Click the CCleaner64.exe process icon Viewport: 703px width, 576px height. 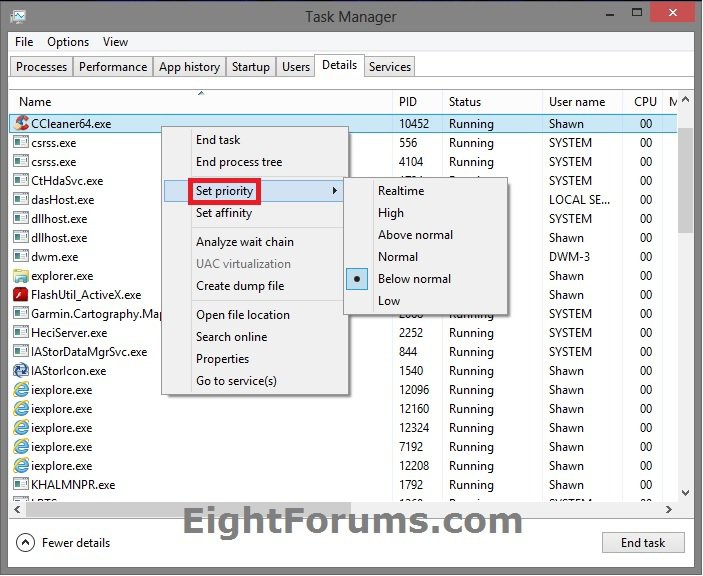21,124
